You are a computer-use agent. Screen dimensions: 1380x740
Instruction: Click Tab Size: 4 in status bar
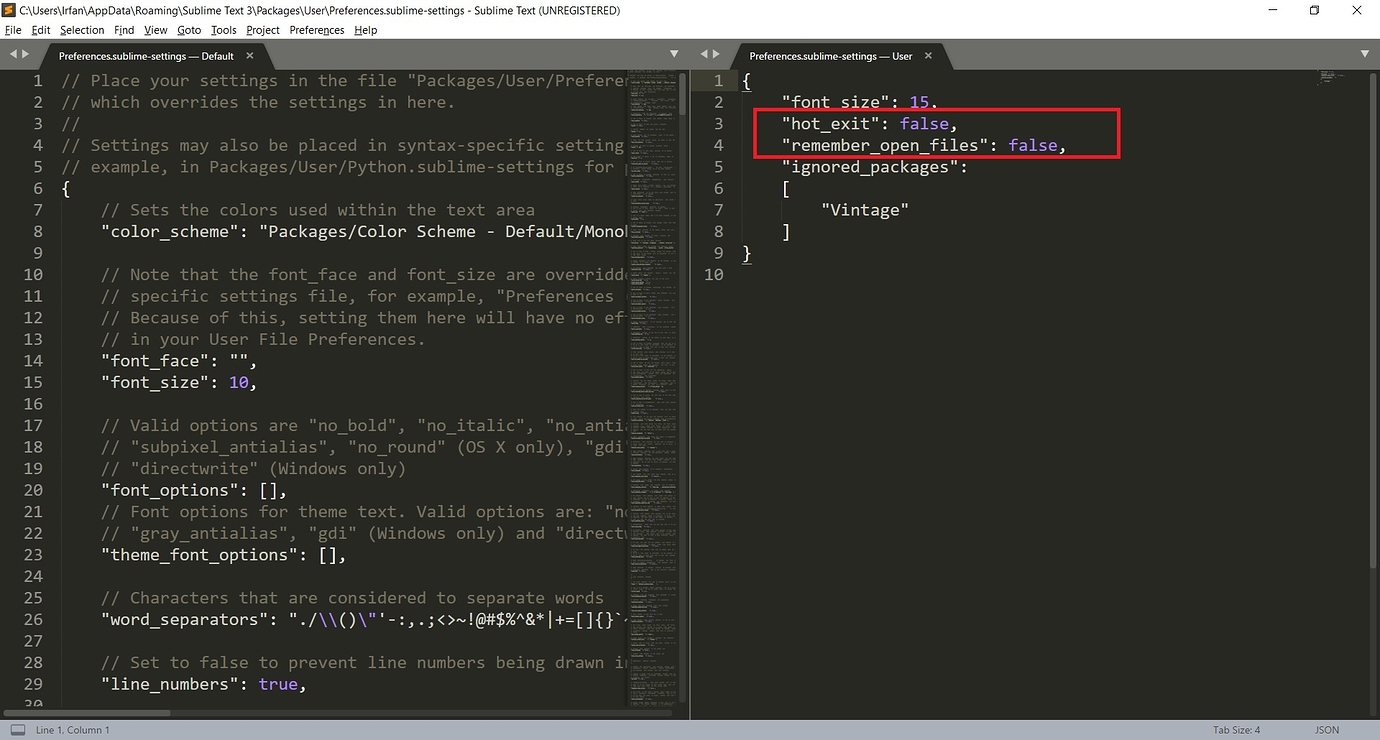pos(1236,730)
